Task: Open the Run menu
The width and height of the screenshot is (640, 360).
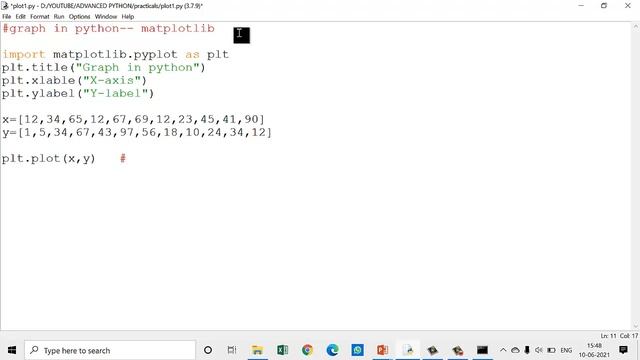Action: [x=59, y=17]
